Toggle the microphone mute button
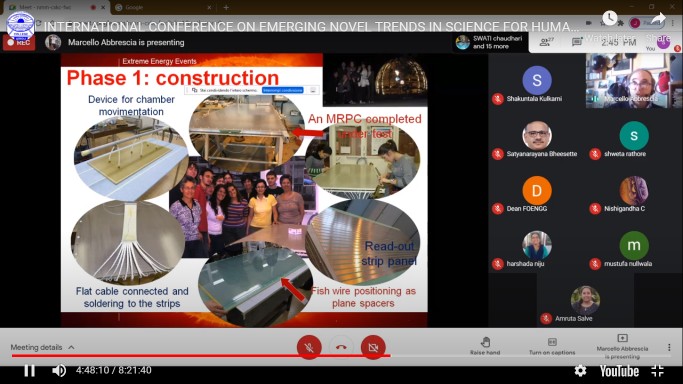This screenshot has width=683, height=384. pos(309,347)
